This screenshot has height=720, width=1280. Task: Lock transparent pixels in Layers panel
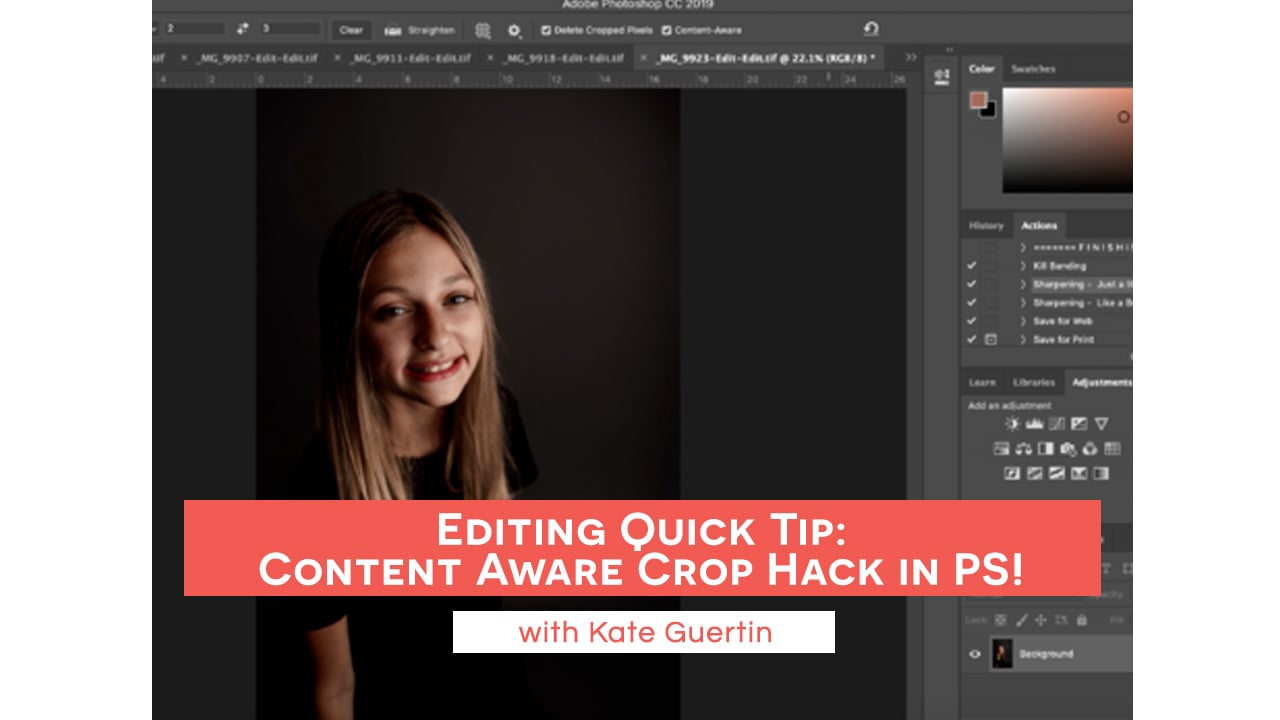[1001, 620]
